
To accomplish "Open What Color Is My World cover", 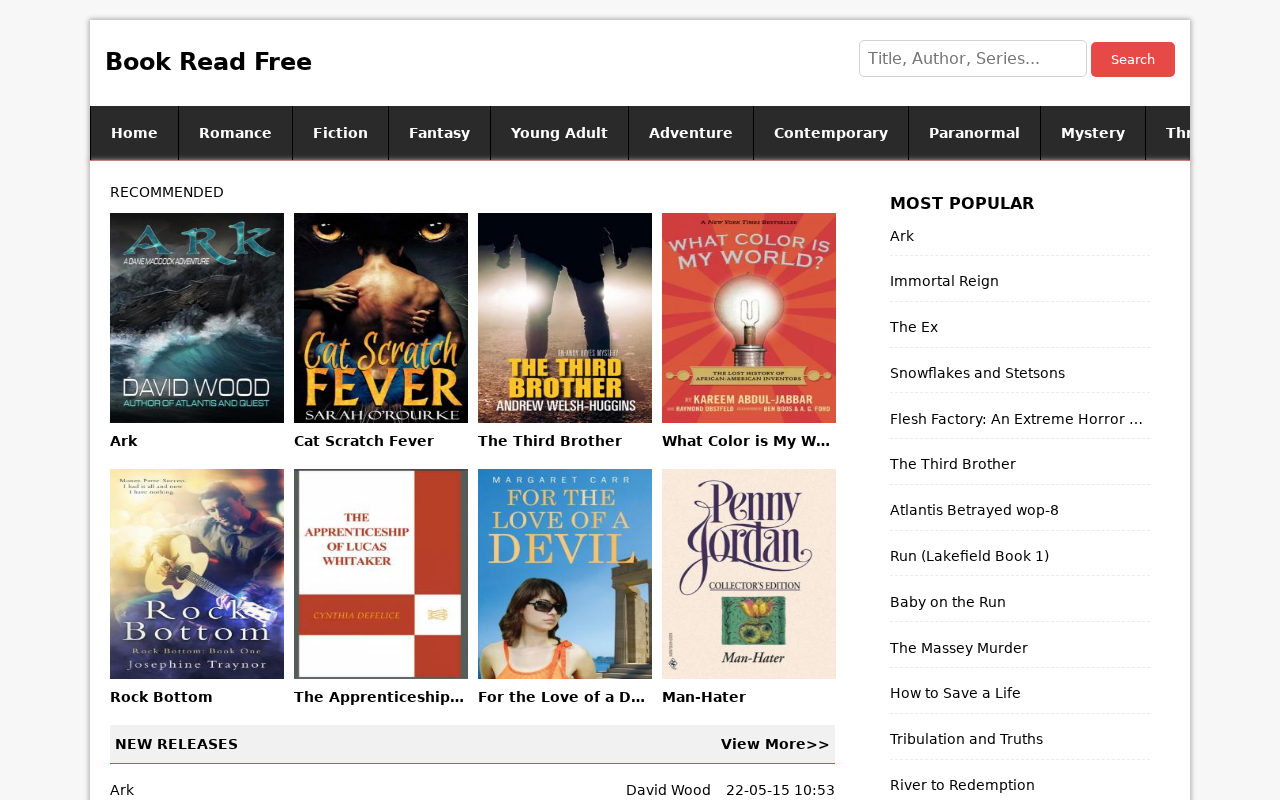I will point(749,318).
